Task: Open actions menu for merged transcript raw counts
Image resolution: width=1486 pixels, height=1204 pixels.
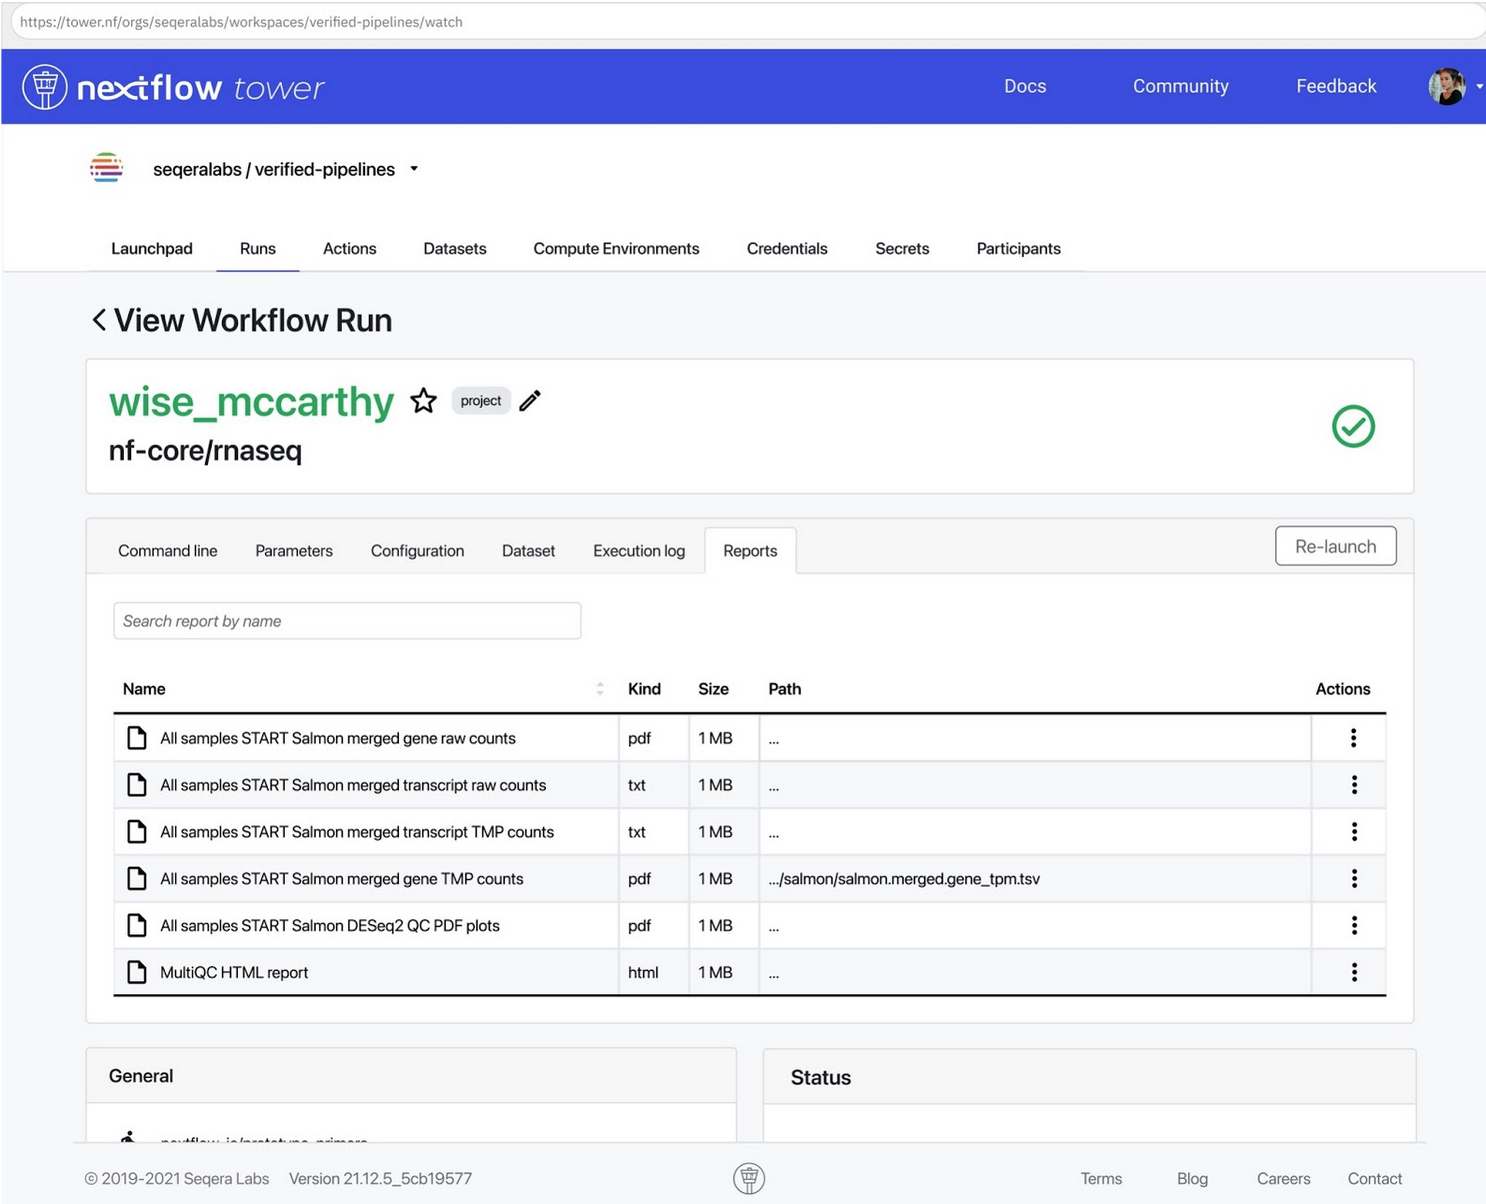Action: coord(1354,785)
